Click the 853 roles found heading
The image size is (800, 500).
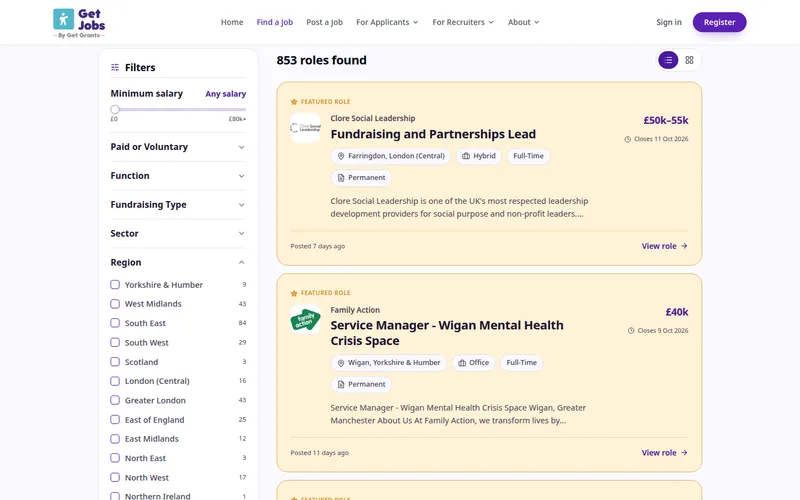point(321,60)
